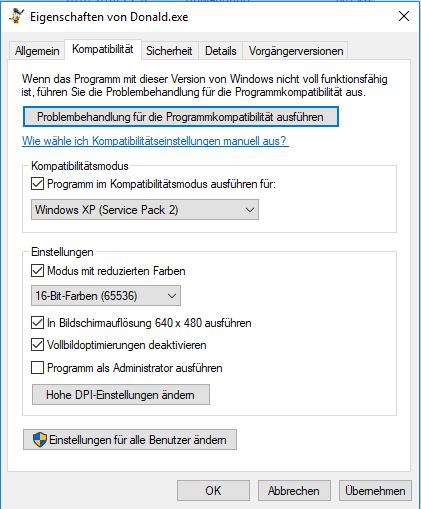Viewport: 421px width, 509px height.
Task: Open the Allgemein tab
Action: coord(37,51)
